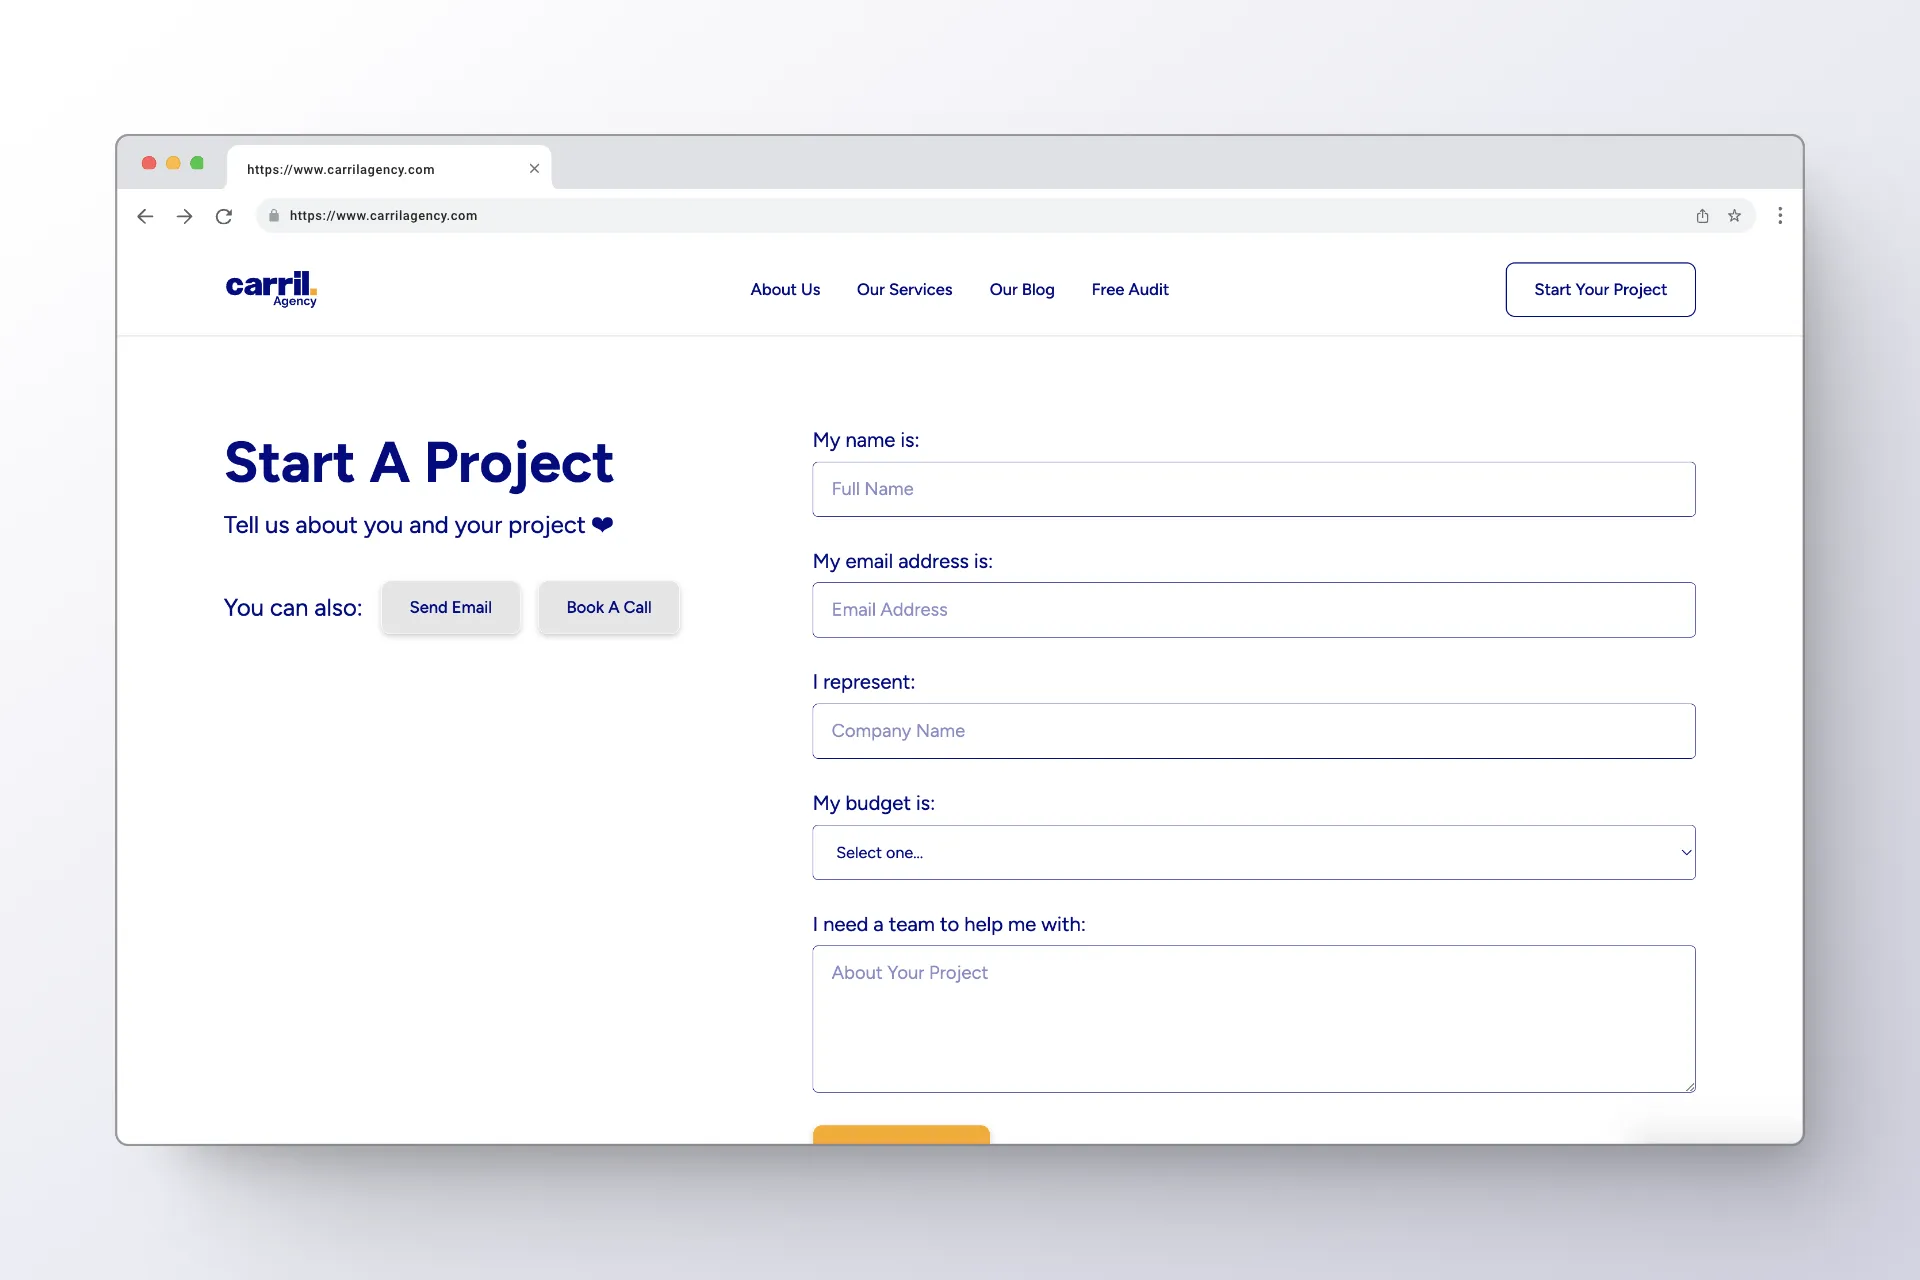Image resolution: width=1920 pixels, height=1280 pixels.
Task: Click the Start Your Project button
Action: pos(1600,290)
